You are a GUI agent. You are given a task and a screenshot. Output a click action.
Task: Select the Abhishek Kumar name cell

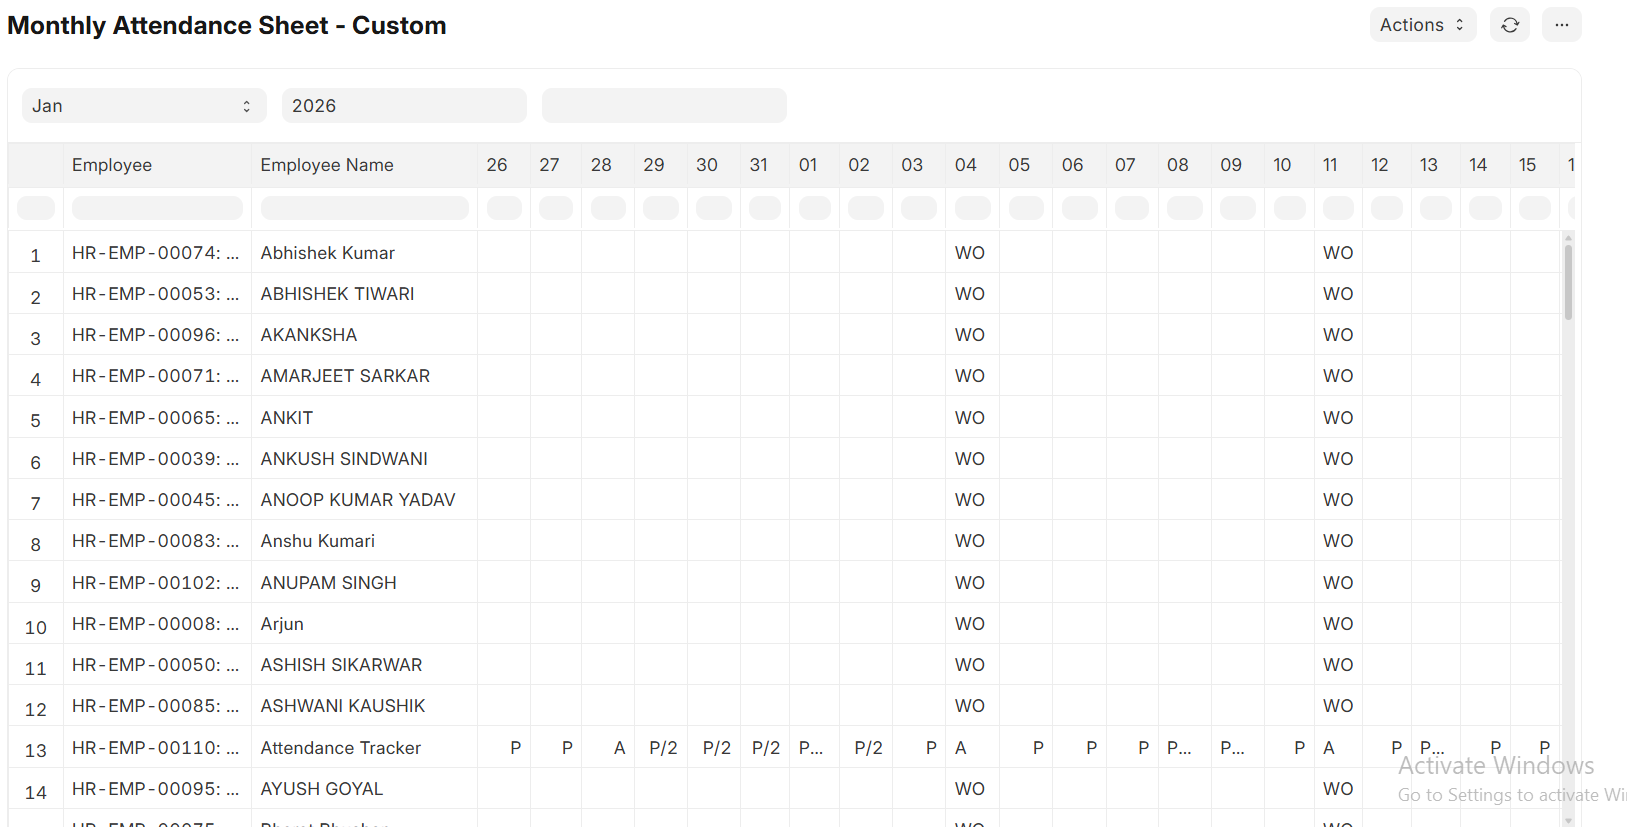328,253
